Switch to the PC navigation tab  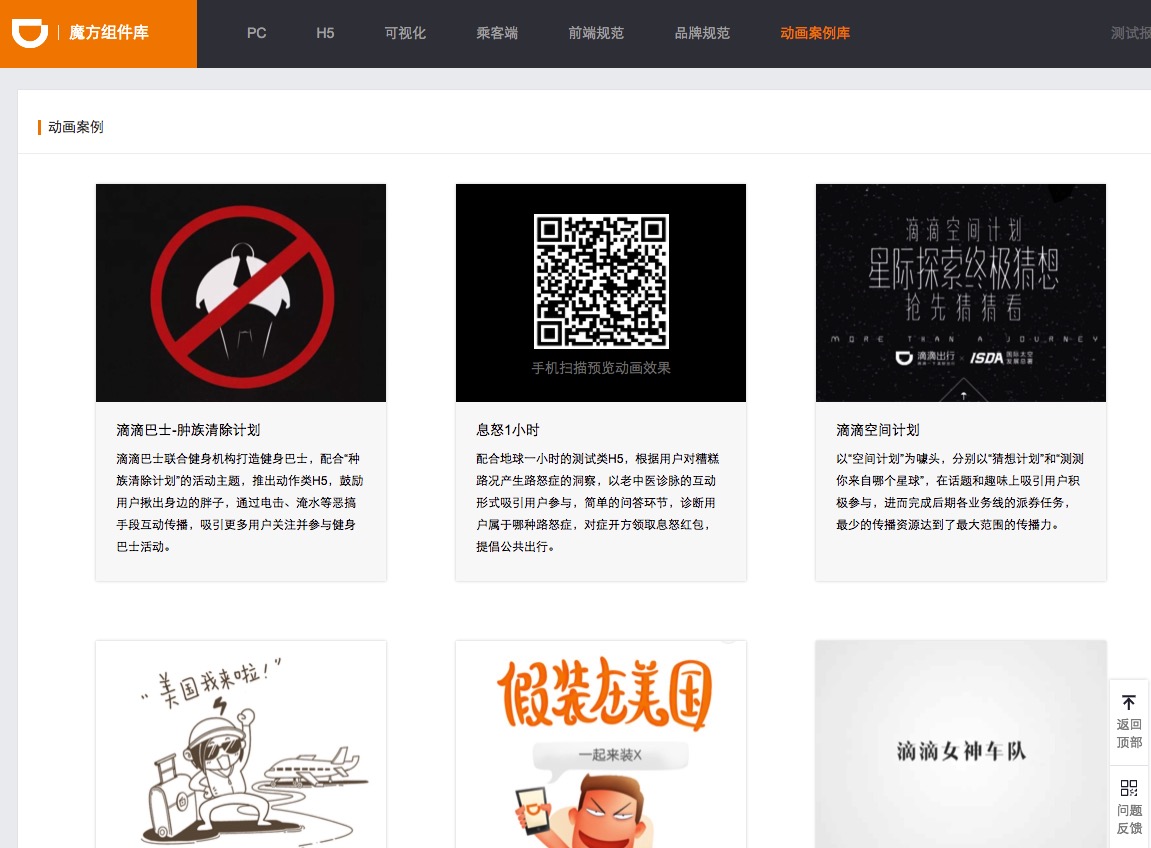[256, 33]
